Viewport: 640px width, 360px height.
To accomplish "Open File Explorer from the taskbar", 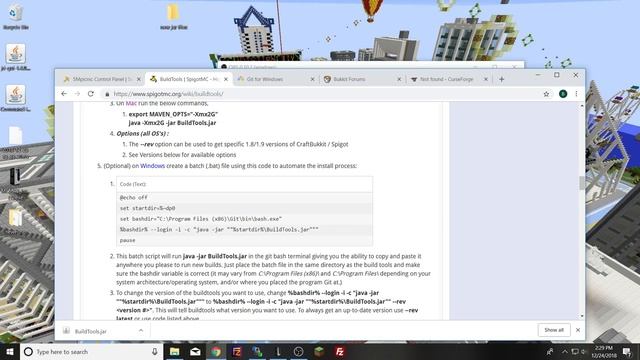I will 175,351.
